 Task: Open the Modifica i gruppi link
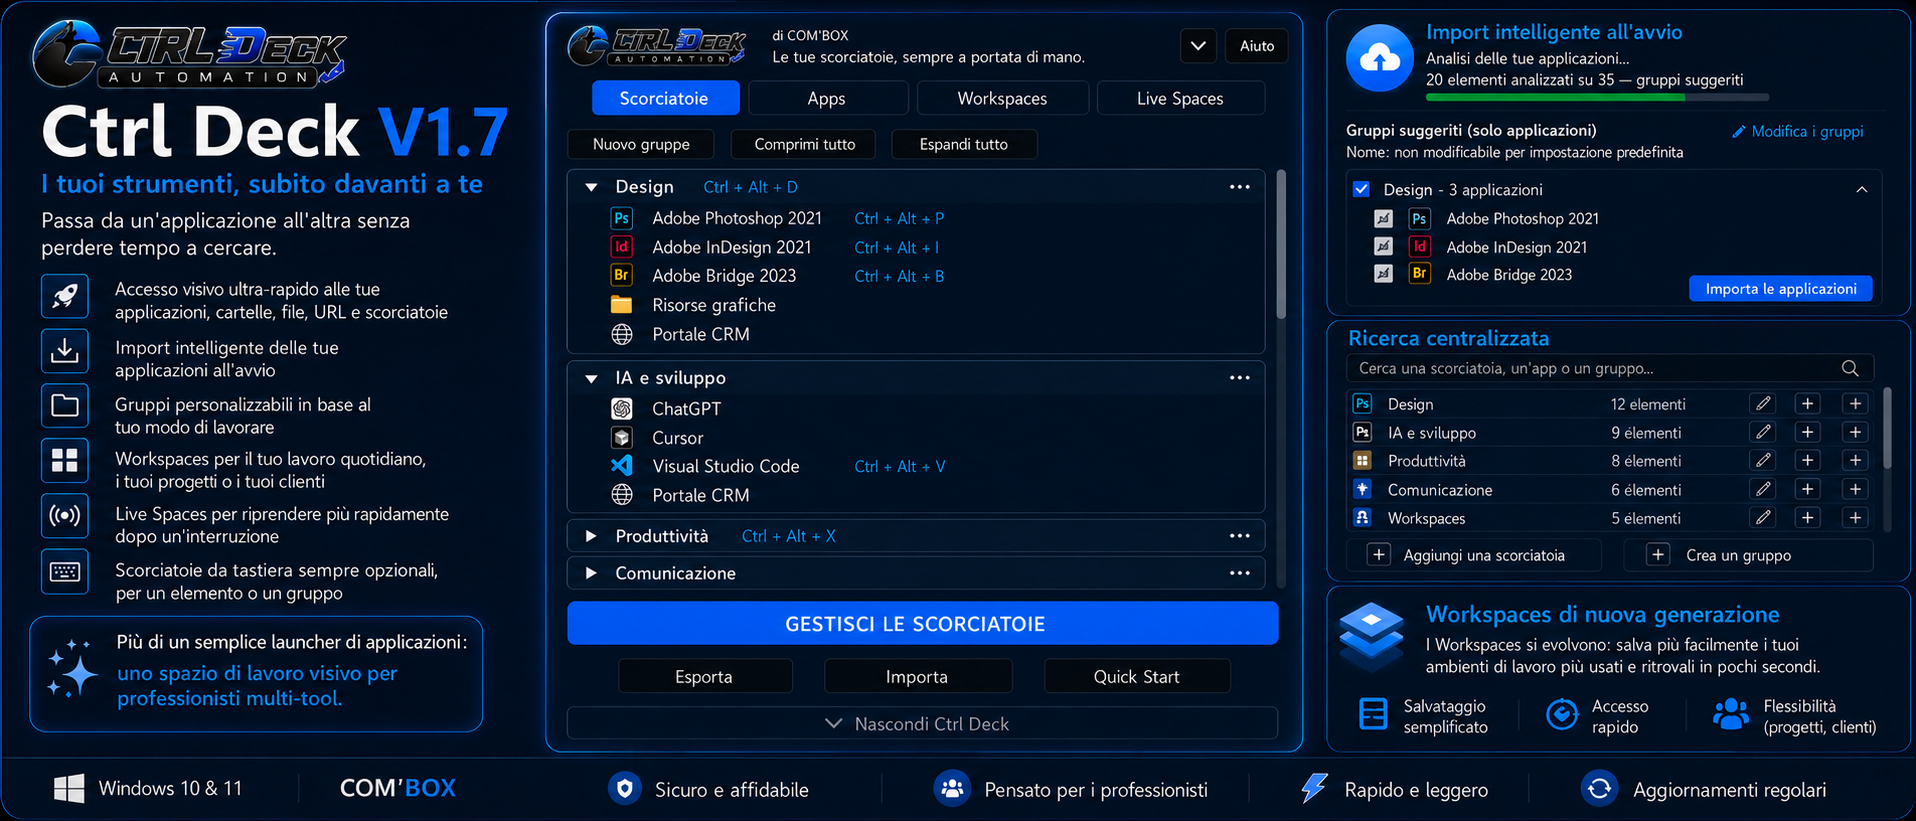click(1798, 131)
